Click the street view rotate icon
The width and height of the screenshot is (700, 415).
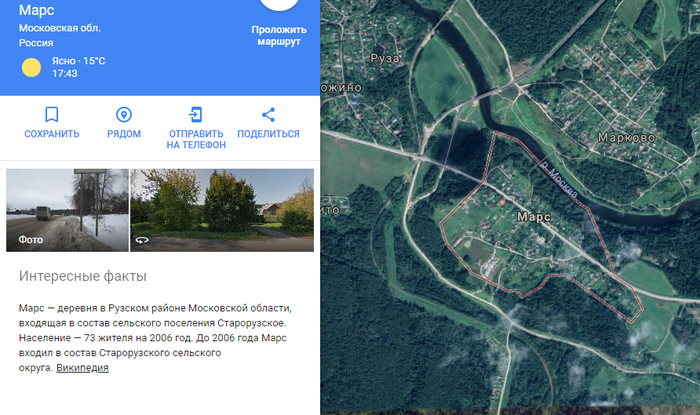pos(142,240)
